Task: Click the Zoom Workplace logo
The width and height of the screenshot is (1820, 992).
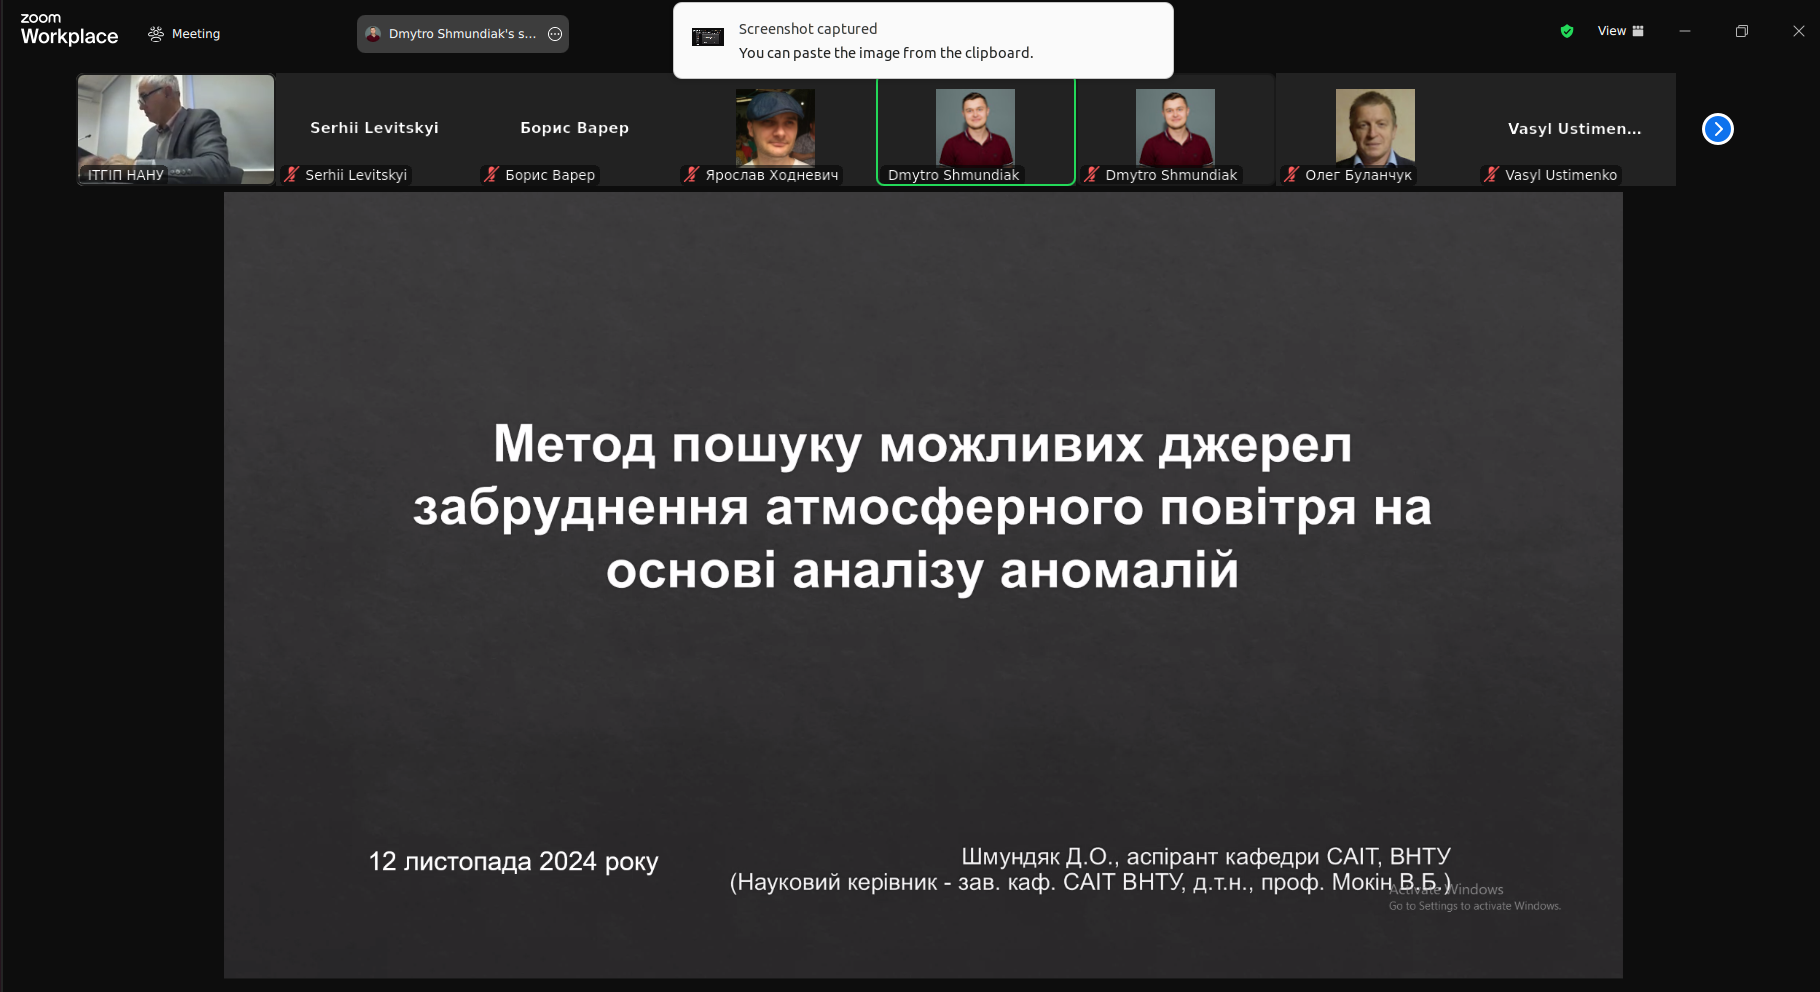Action: point(69,30)
